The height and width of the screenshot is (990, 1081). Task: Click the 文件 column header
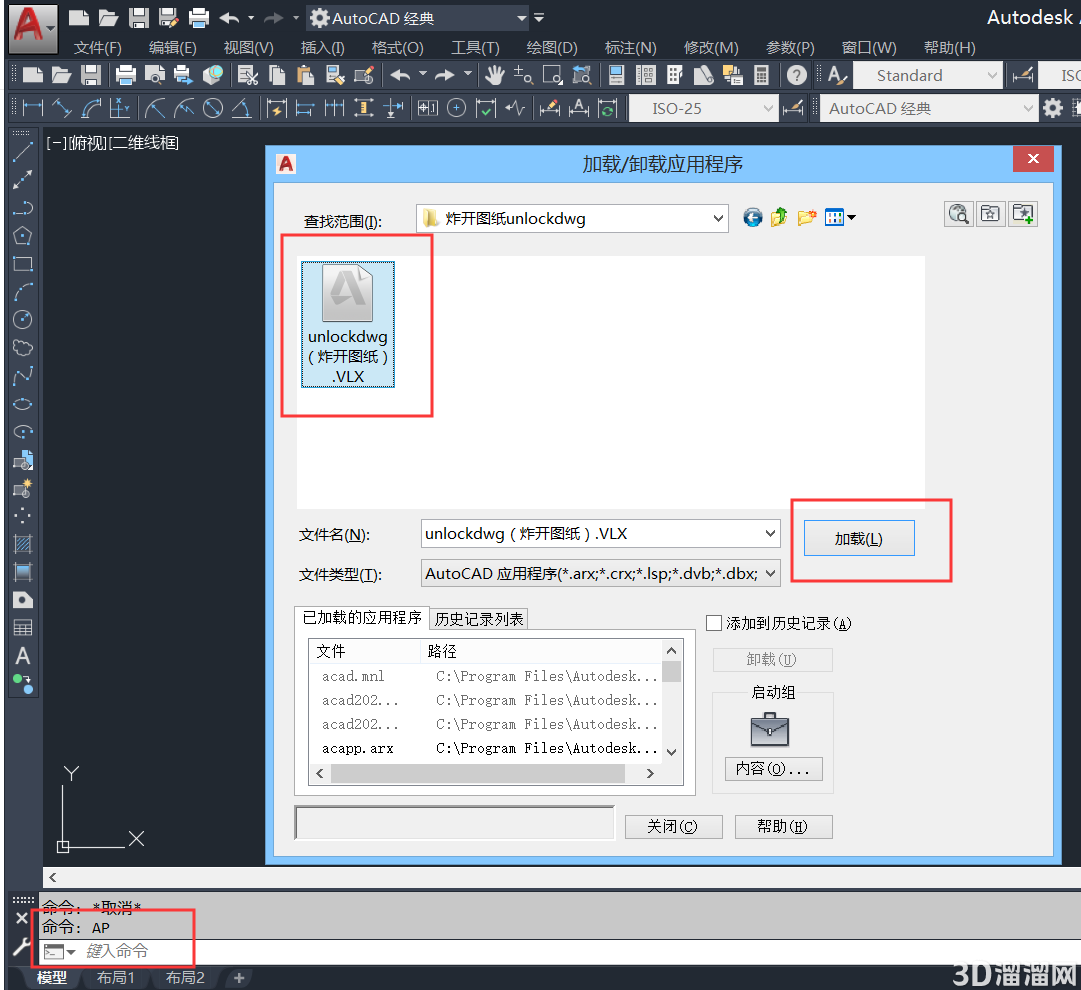pos(365,651)
